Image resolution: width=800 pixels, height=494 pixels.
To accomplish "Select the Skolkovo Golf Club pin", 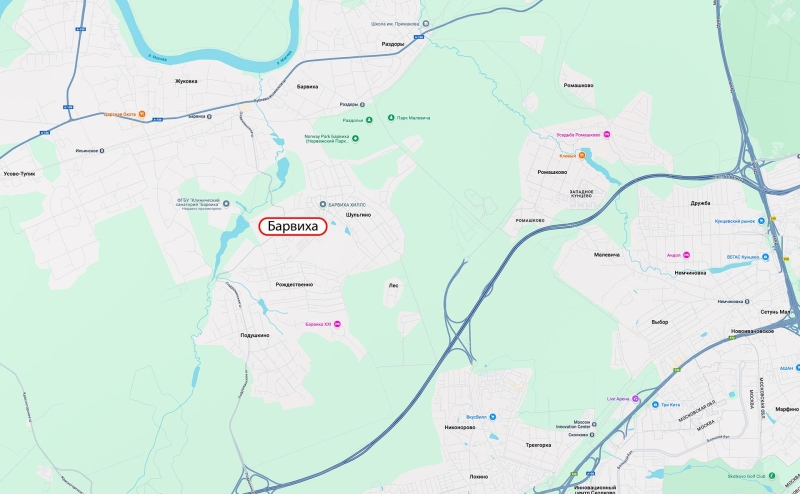I will pos(772,476).
